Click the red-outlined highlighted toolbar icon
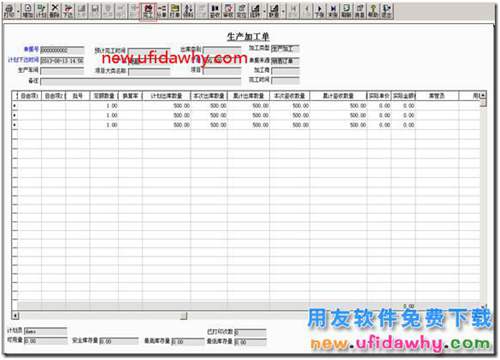 pos(148,11)
